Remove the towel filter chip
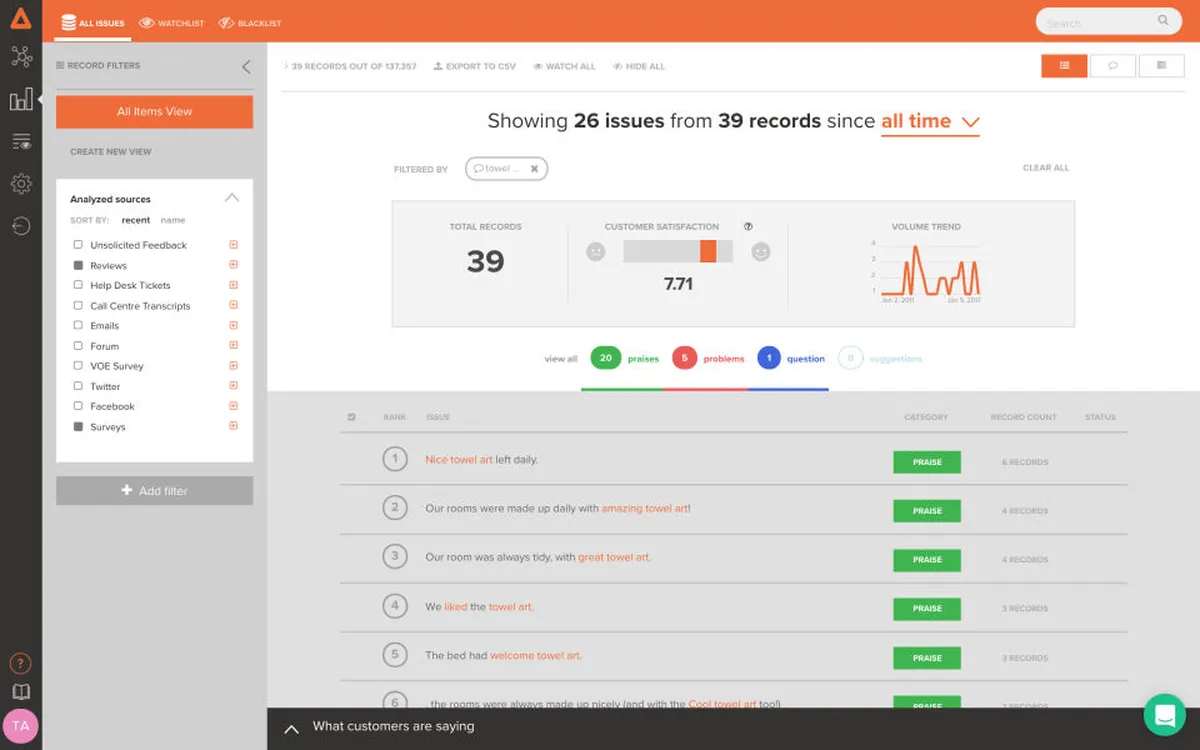The image size is (1200, 750). coord(534,169)
